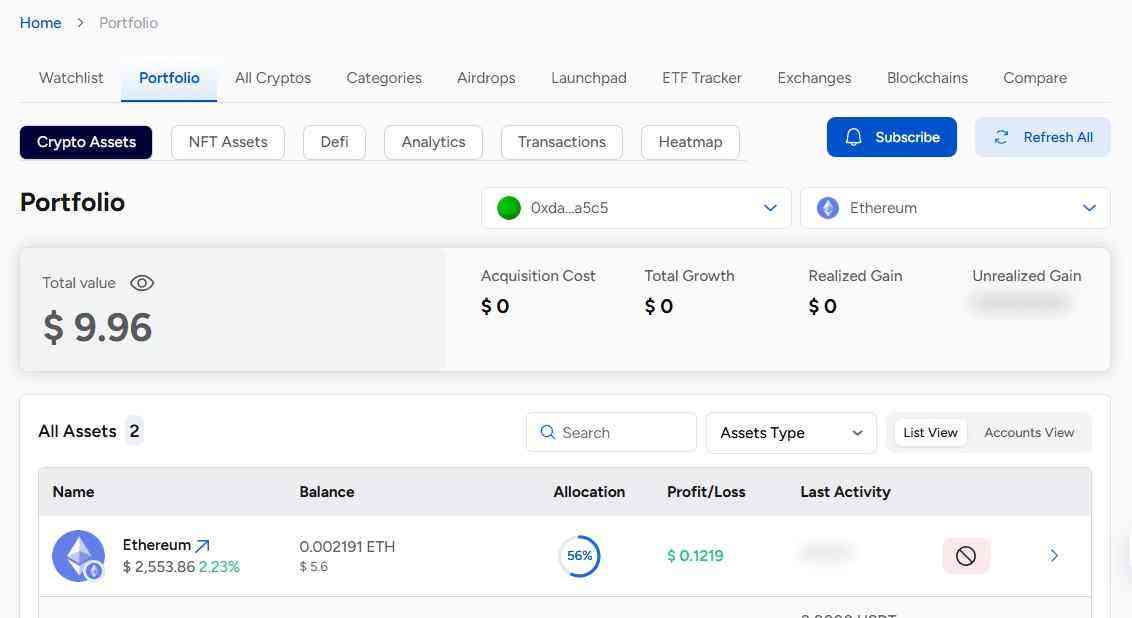Open the ETF Tracker tab
Viewport: 1132px width, 618px height.
coord(702,78)
